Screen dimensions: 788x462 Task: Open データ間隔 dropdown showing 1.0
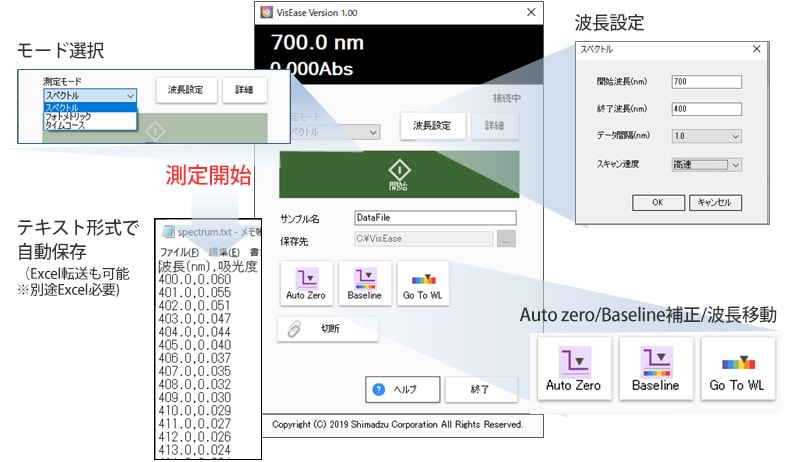point(707,136)
